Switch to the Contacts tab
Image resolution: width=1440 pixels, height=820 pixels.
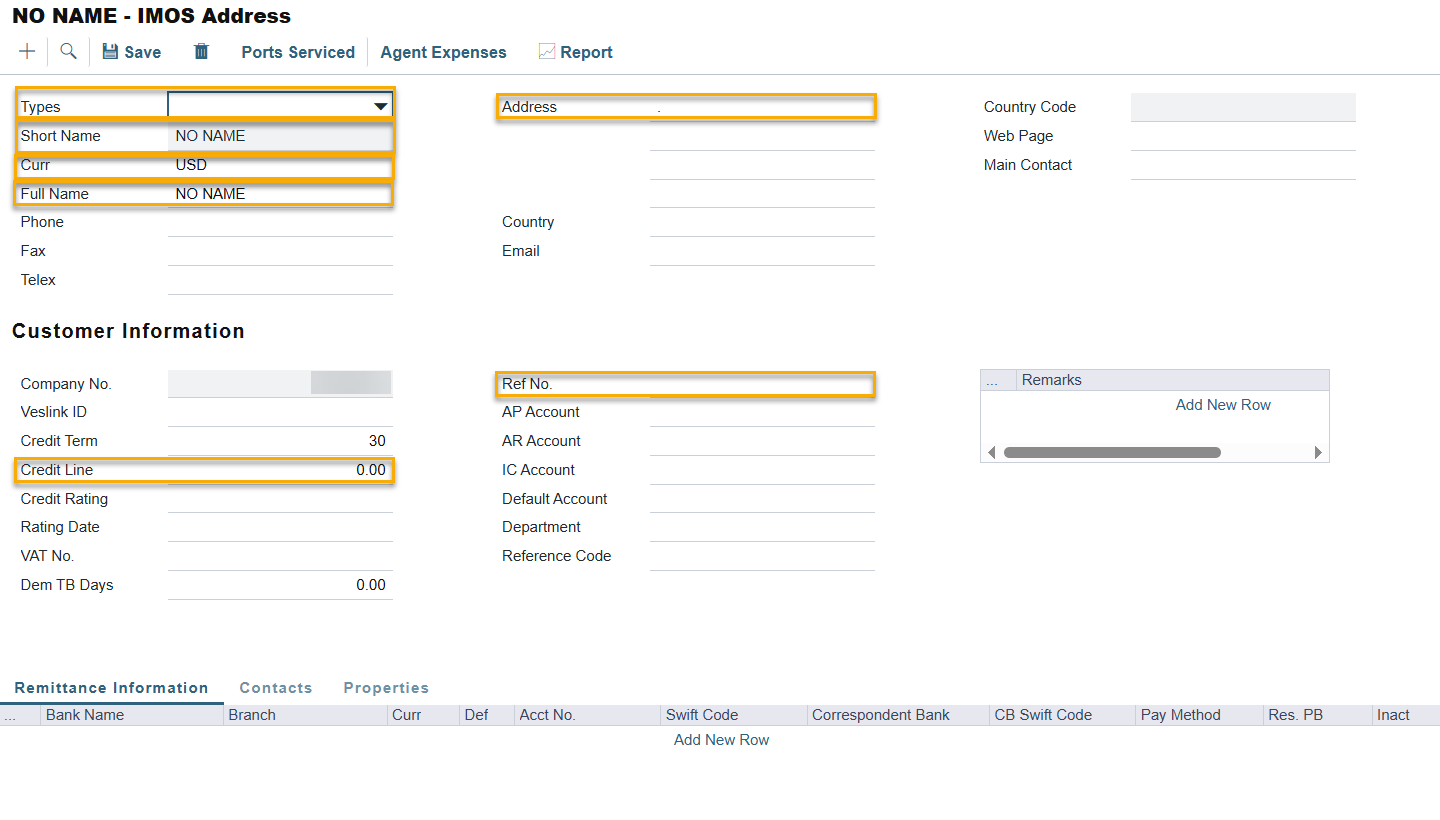pos(276,688)
